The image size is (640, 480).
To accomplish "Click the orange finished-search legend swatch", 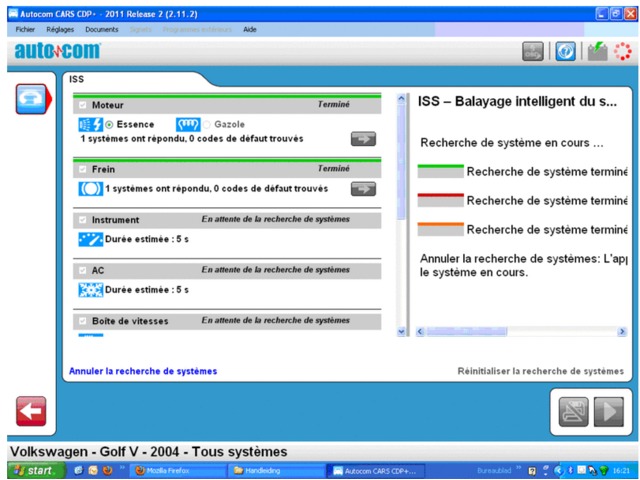I will 440,229.
